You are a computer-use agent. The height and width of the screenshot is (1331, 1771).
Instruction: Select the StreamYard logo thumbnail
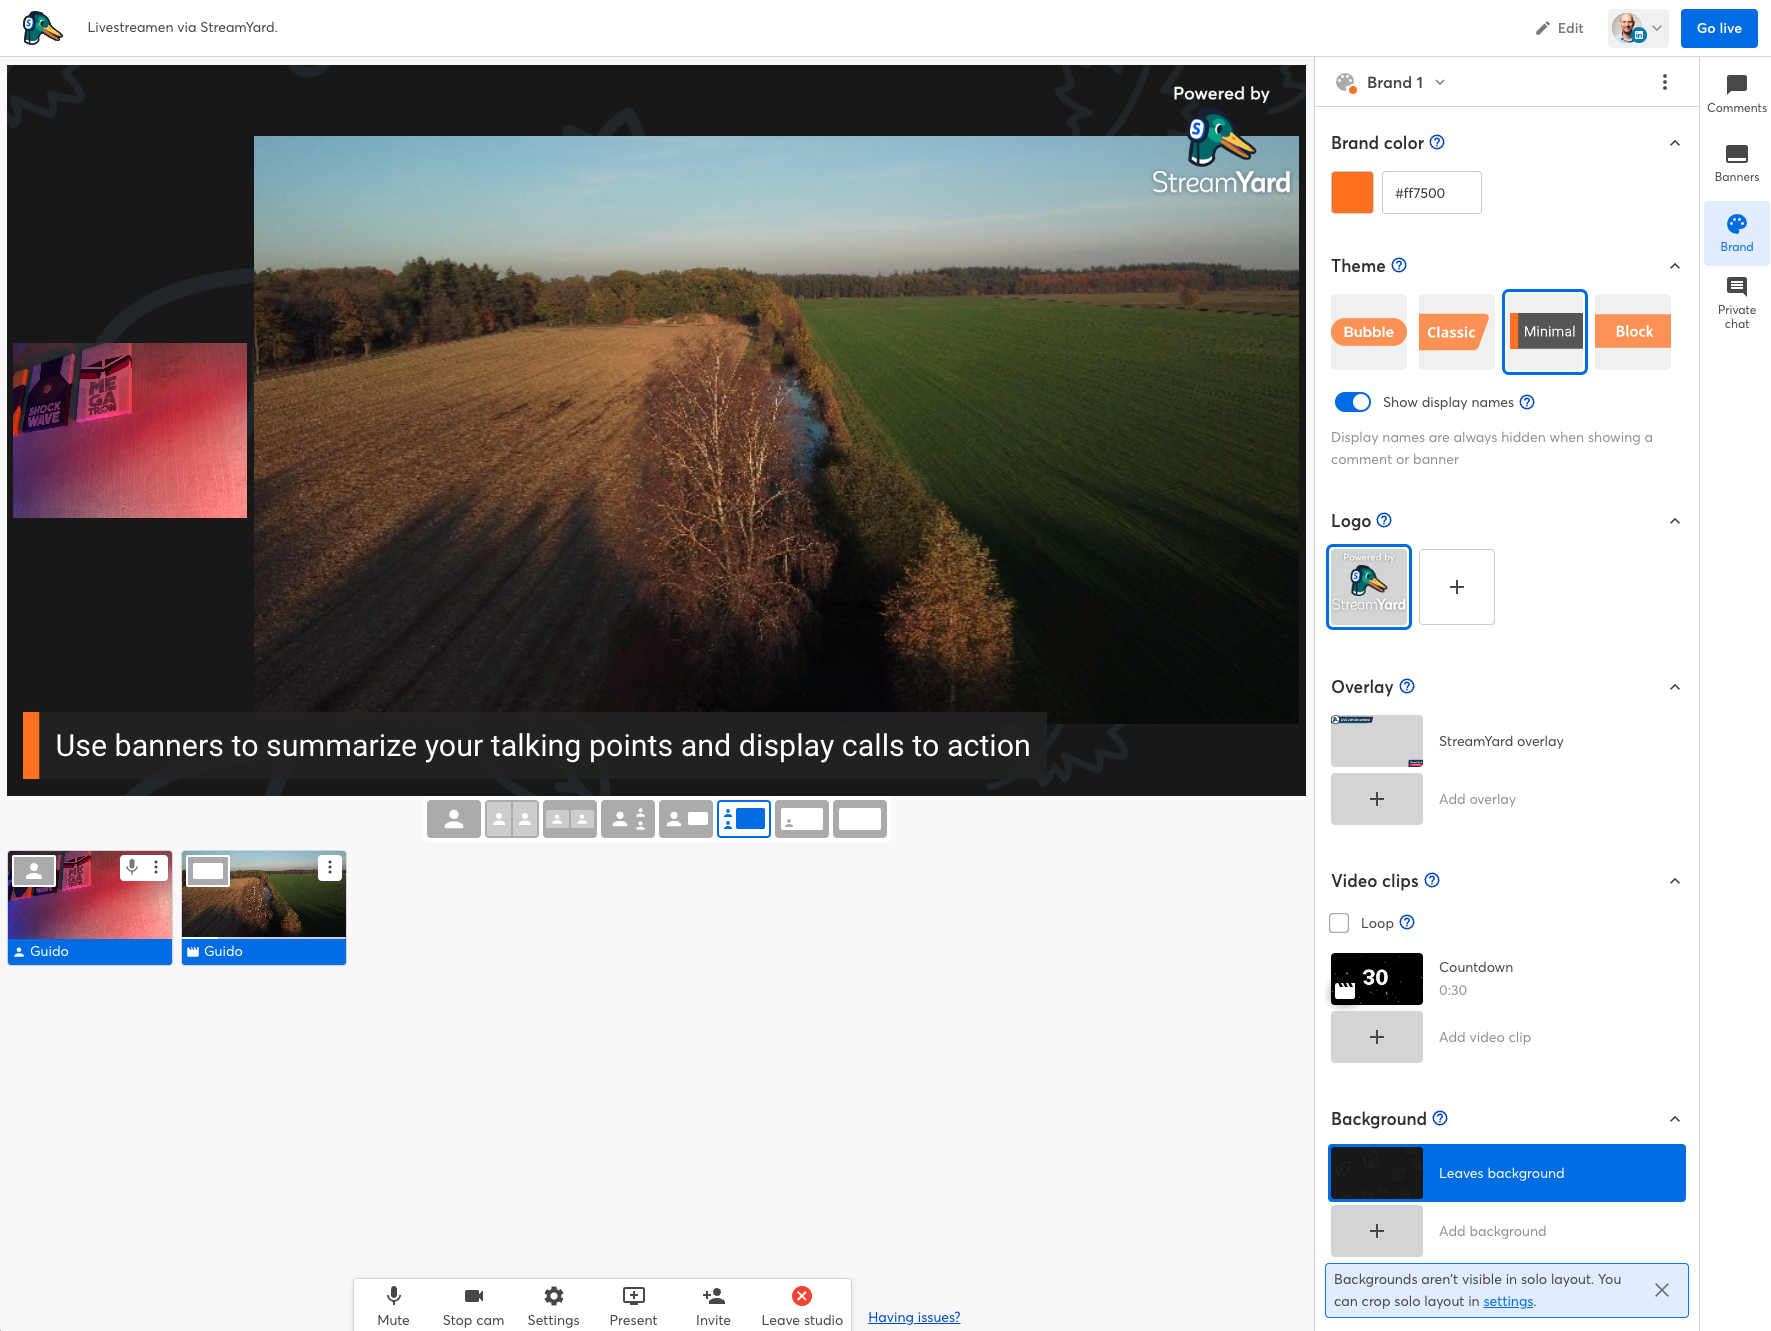[1369, 587]
